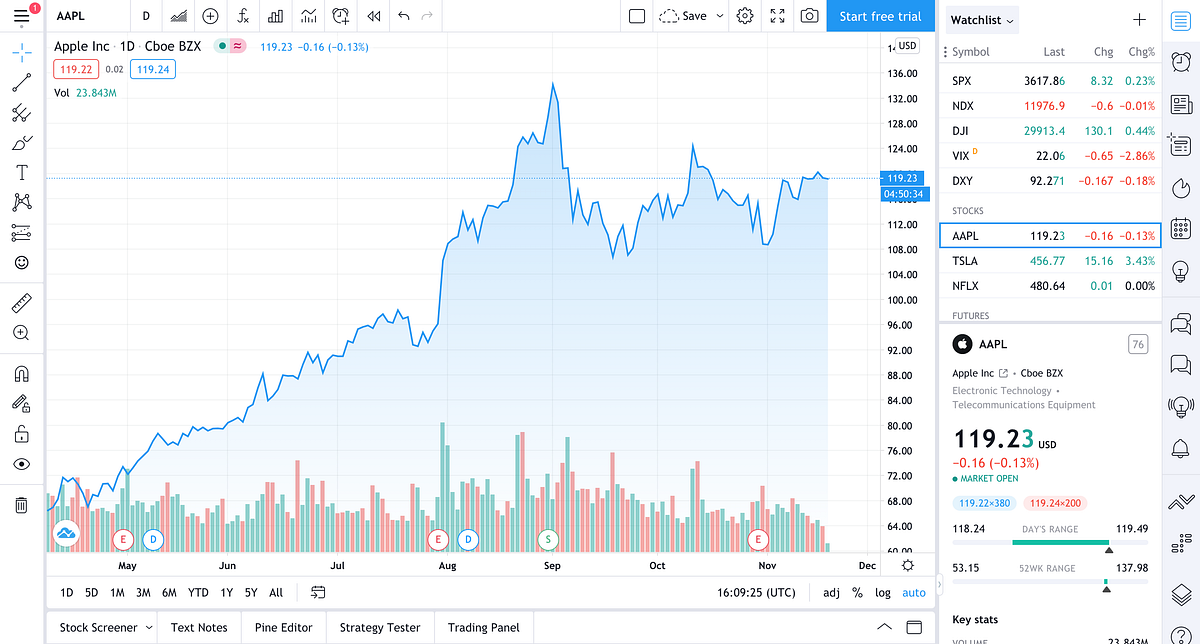
Task: Remove all drawings with the trash icon
Action: click(x=21, y=505)
